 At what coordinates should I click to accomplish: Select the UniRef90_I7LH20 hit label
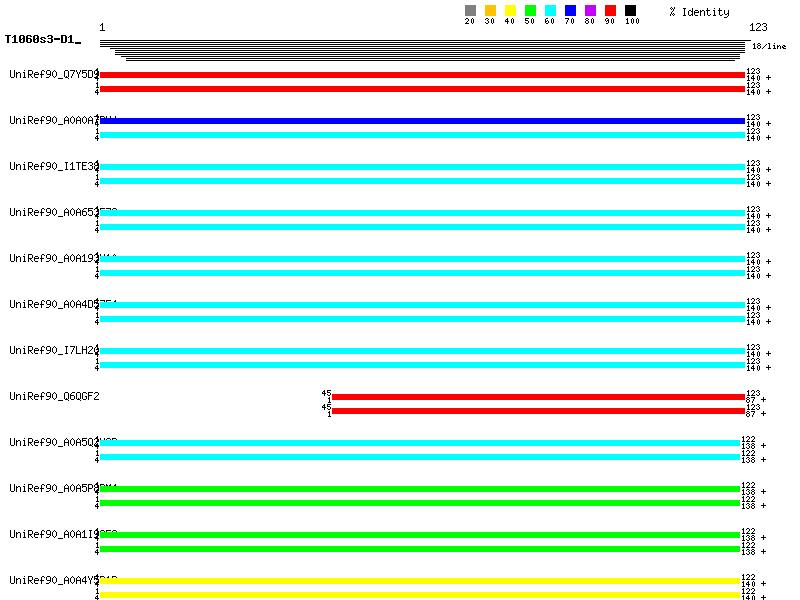point(54,351)
